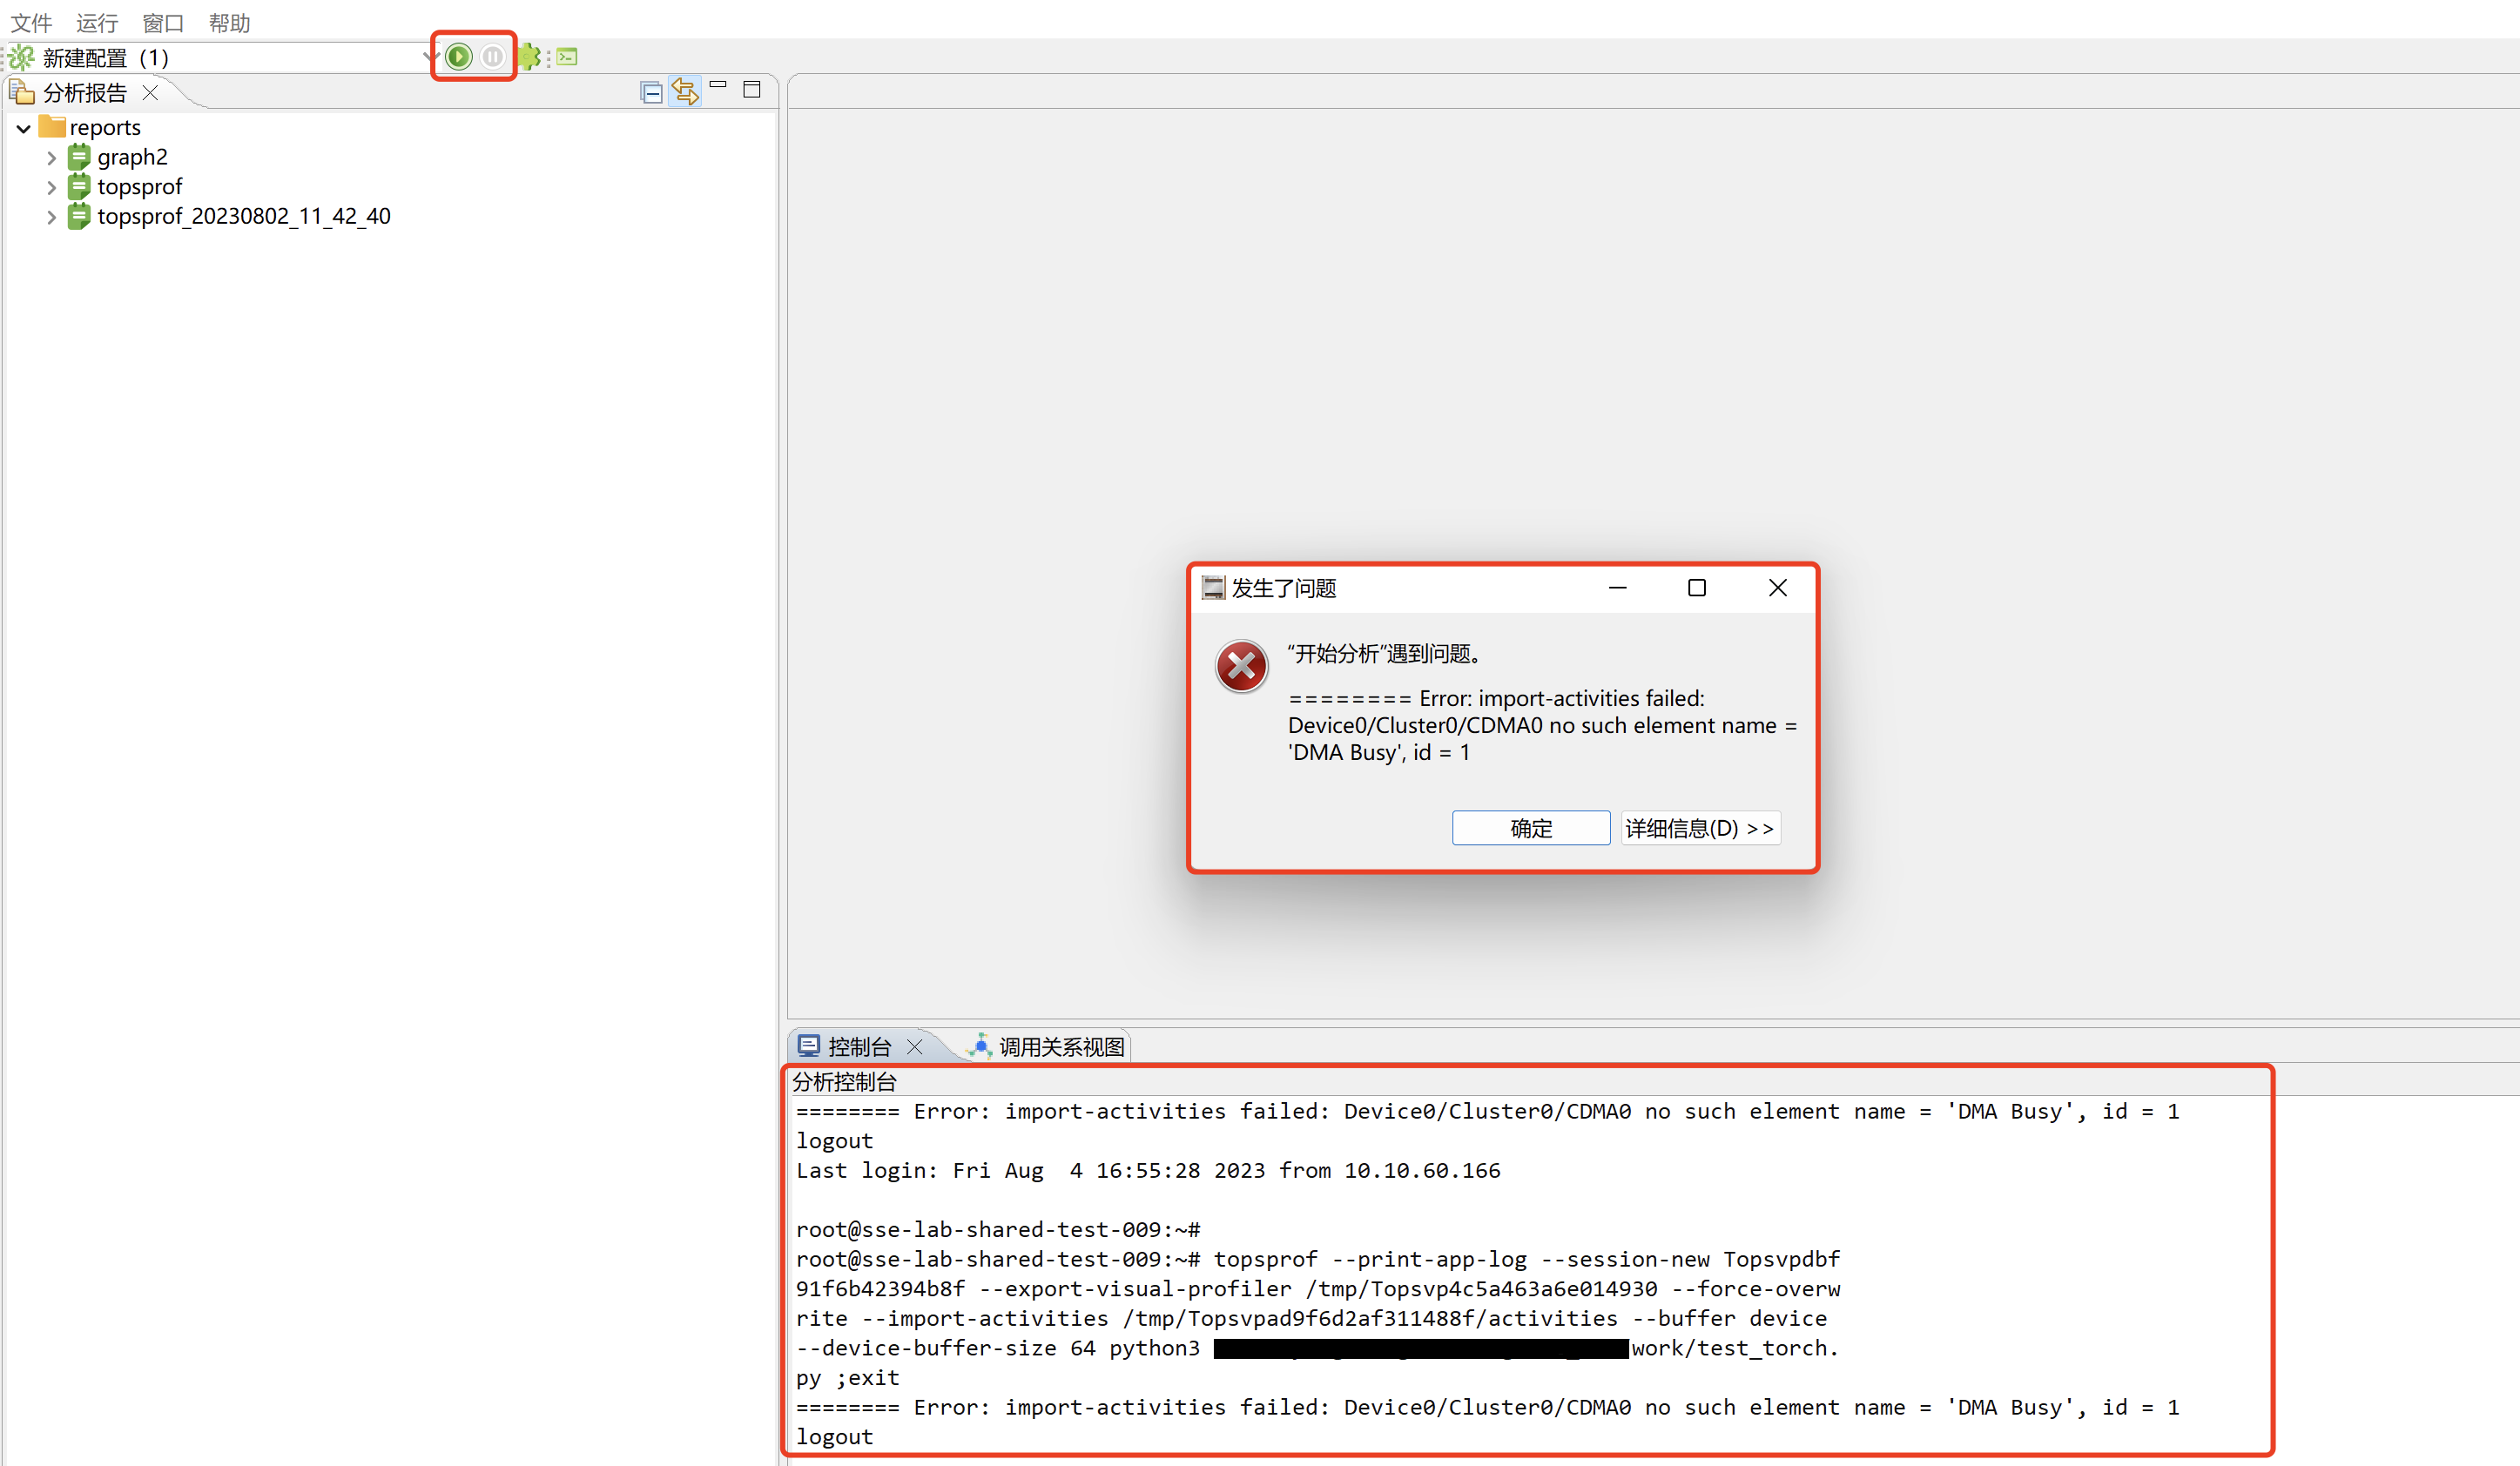Click the 控制台 monitor tab icon

tap(809, 1046)
